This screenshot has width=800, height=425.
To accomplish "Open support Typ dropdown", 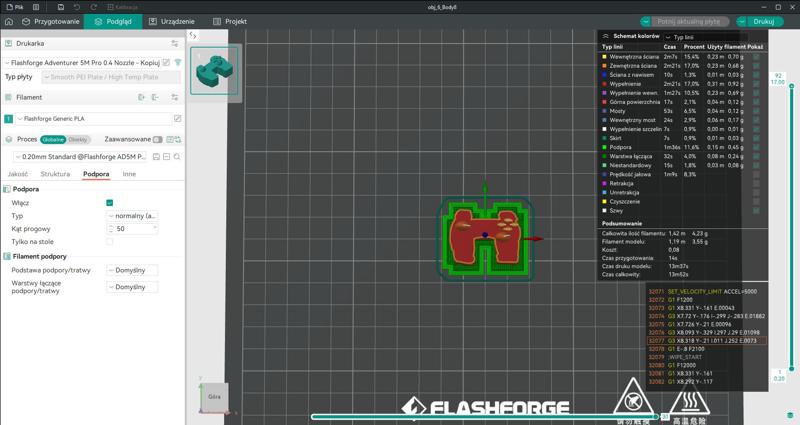I will 132,216.
